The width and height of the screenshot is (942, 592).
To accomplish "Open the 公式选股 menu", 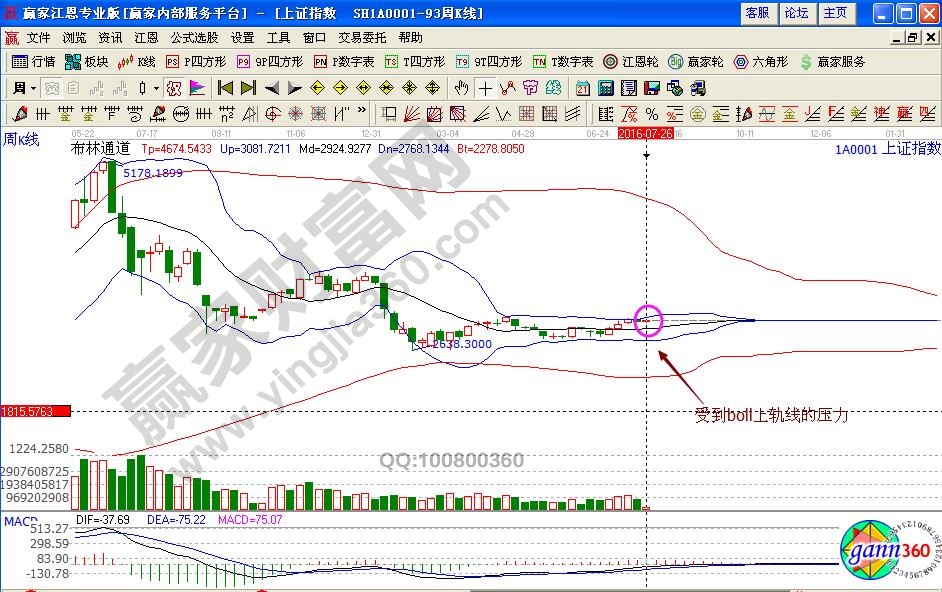I will pyautogui.click(x=194, y=38).
